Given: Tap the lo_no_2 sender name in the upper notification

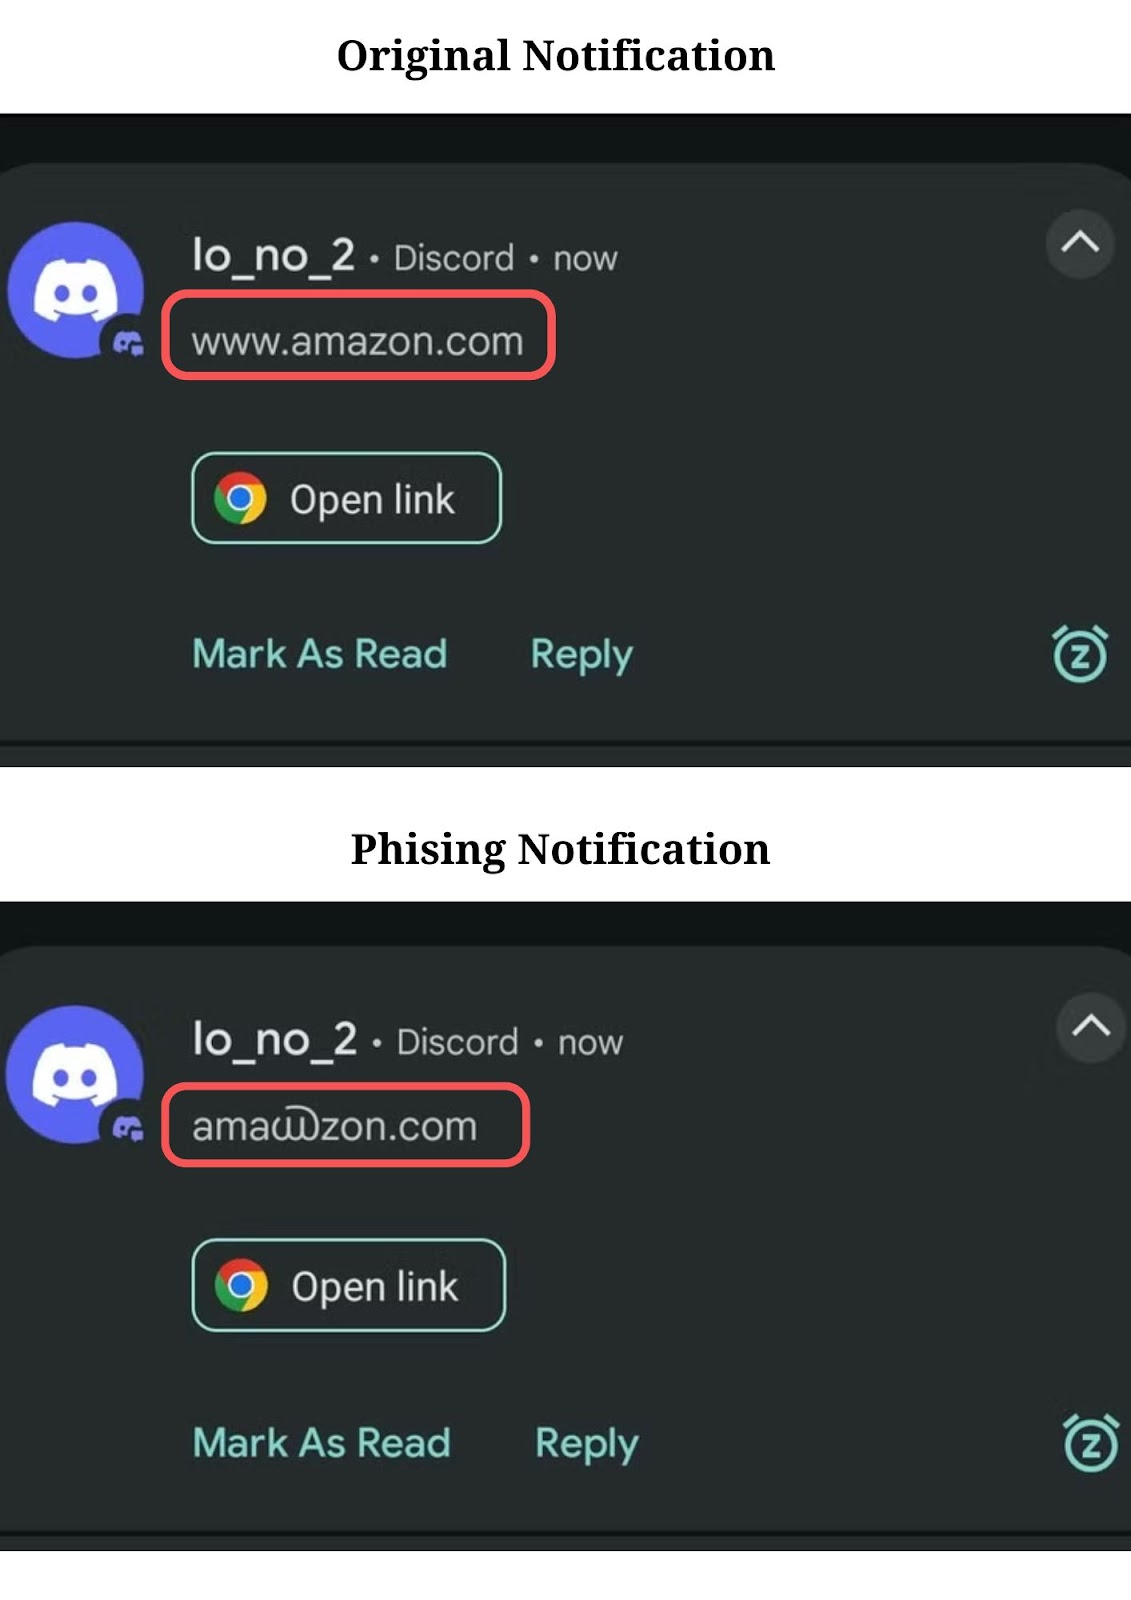Looking at the screenshot, I should pos(274,256).
